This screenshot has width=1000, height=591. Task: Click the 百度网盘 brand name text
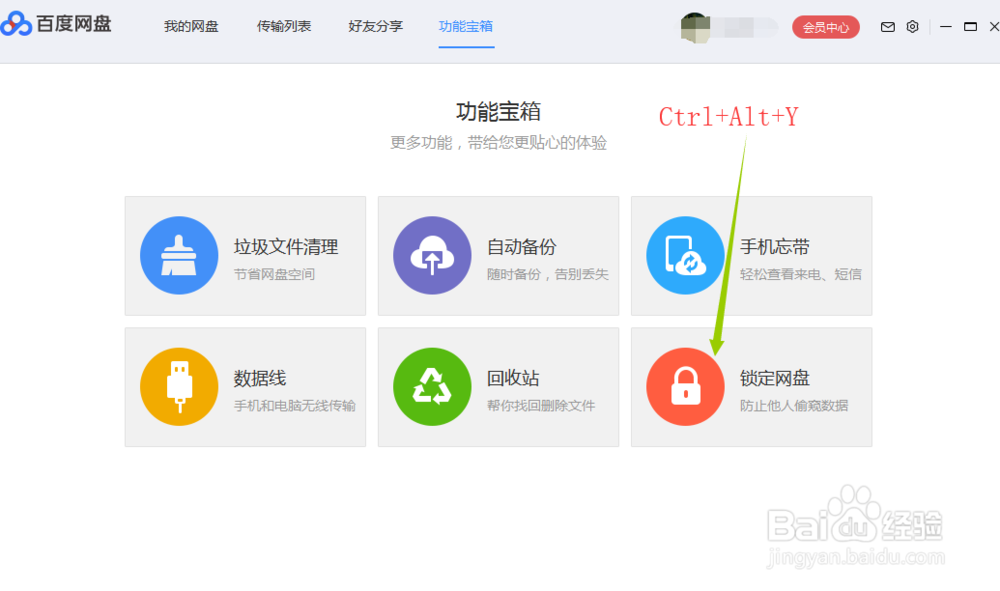(x=74, y=24)
